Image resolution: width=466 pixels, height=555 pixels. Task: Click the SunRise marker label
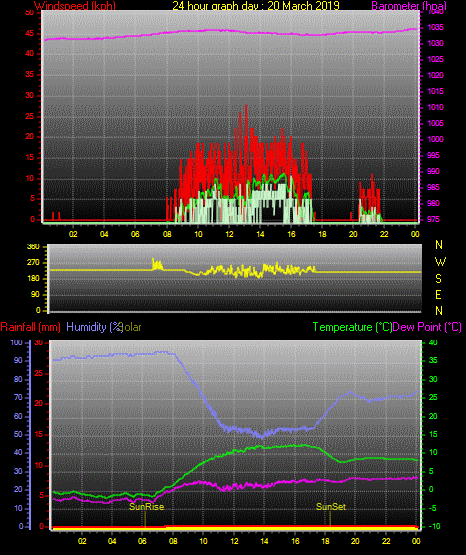[146, 507]
